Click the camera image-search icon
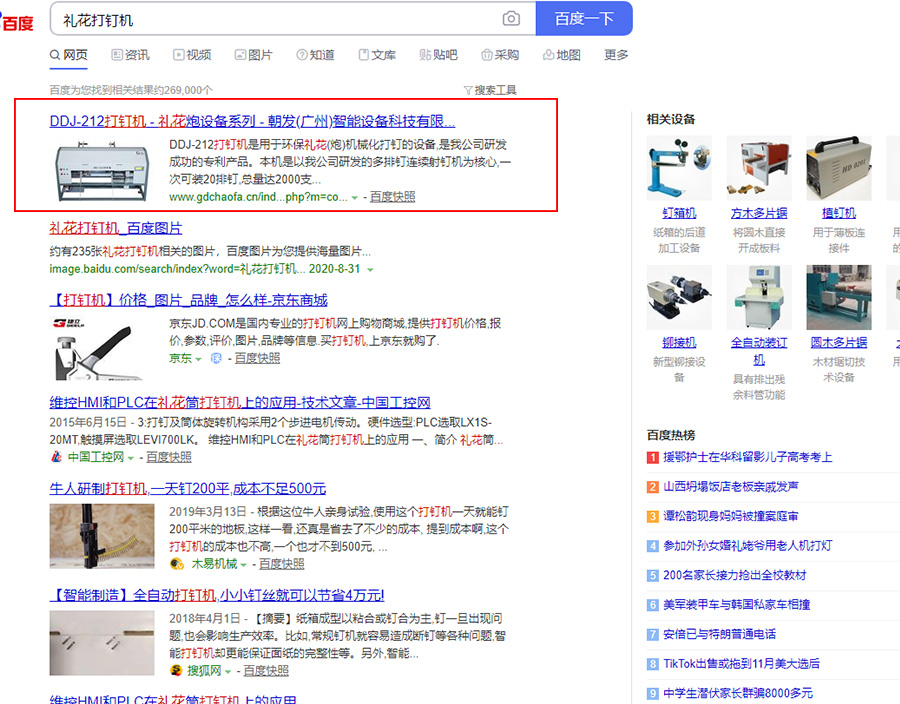Viewport: 900px width, 704px height. tap(511, 19)
